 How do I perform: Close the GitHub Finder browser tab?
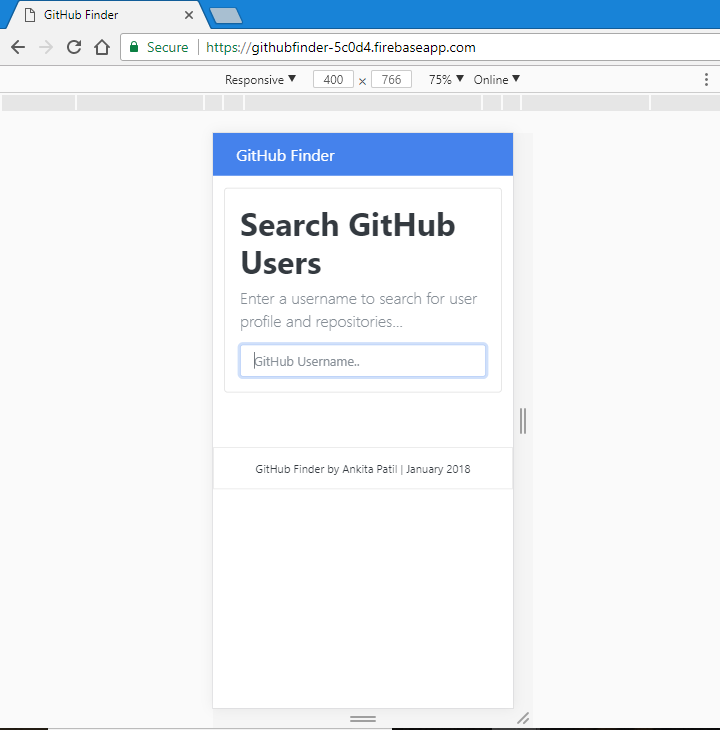pos(189,15)
